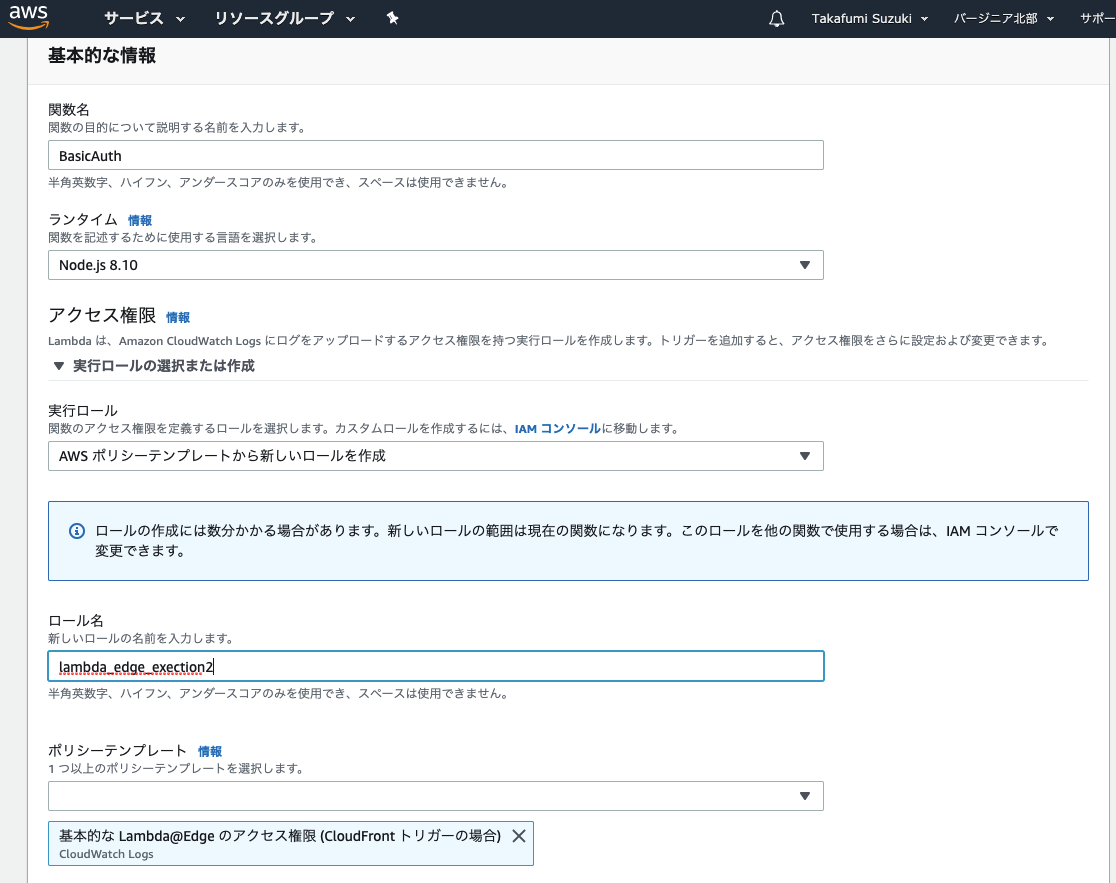Open the ランタイム Node.js 8.10 dropdown

[x=435, y=265]
